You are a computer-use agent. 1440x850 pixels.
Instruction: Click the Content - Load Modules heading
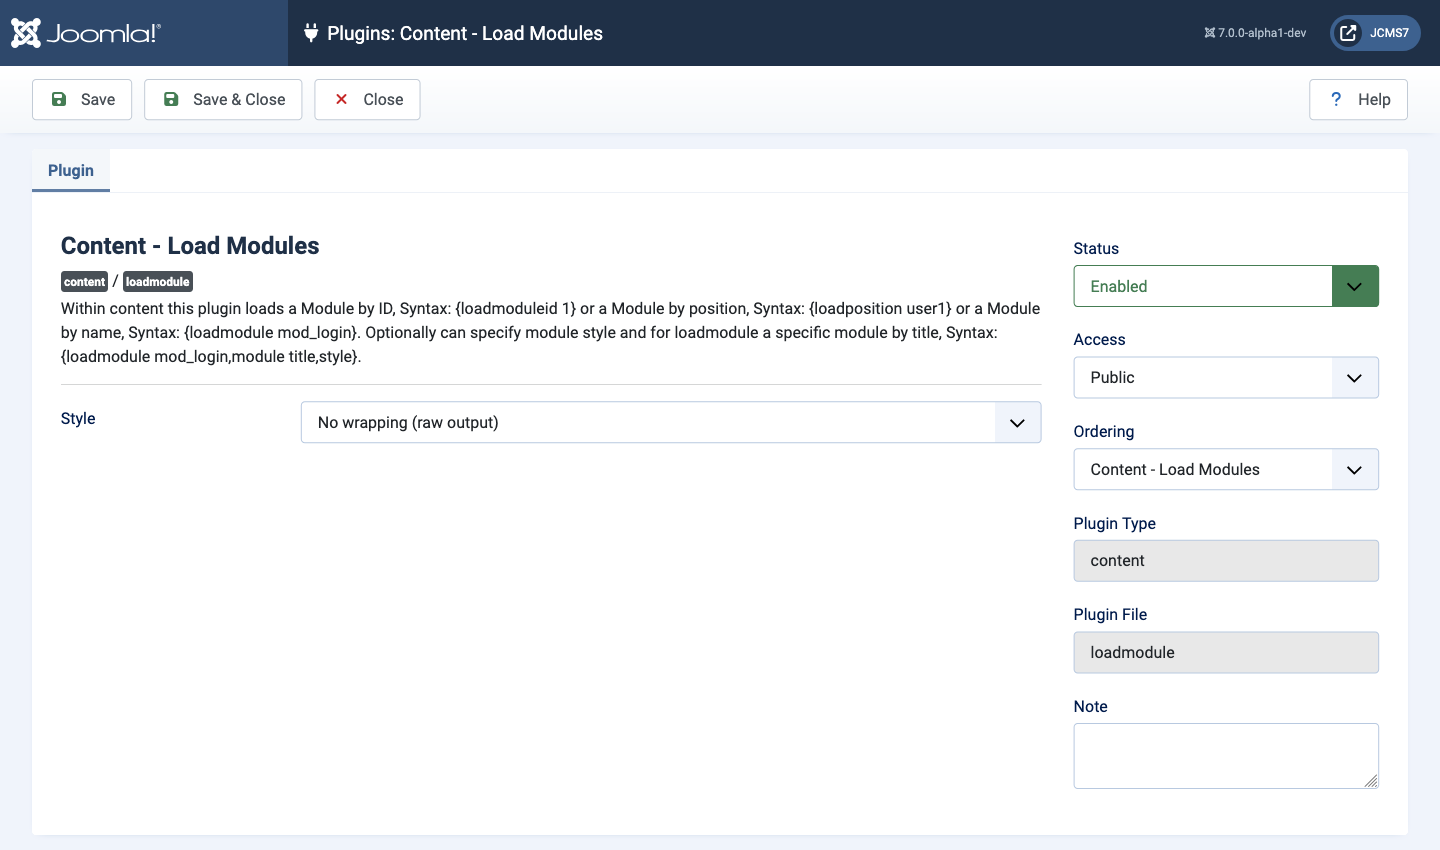(x=190, y=246)
